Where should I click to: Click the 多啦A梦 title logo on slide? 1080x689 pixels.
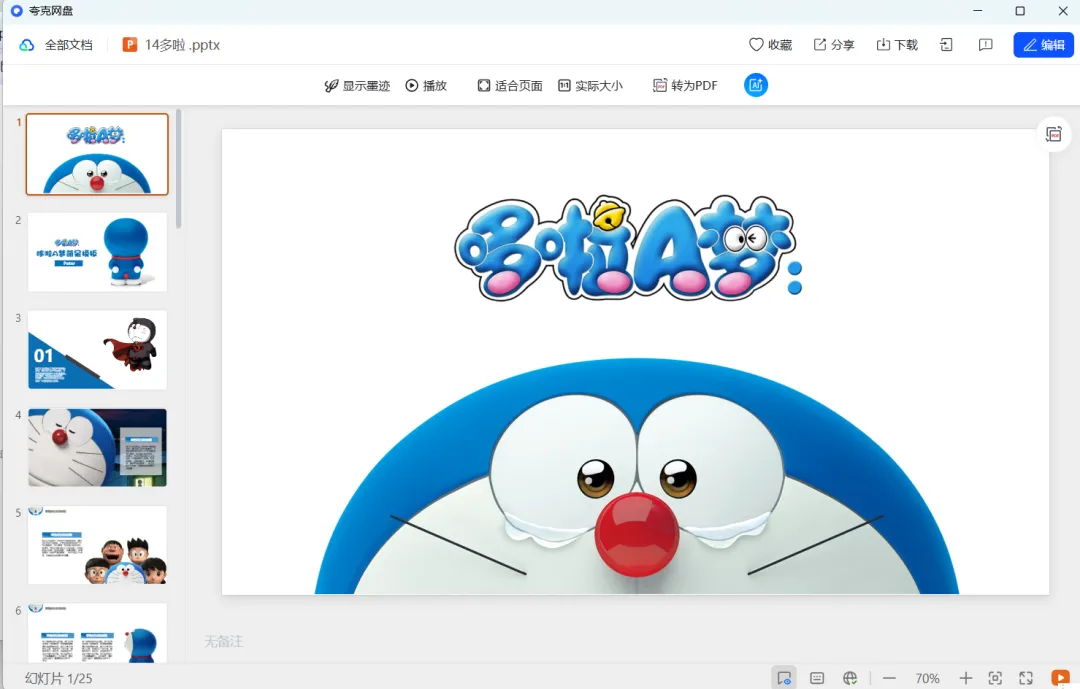628,249
